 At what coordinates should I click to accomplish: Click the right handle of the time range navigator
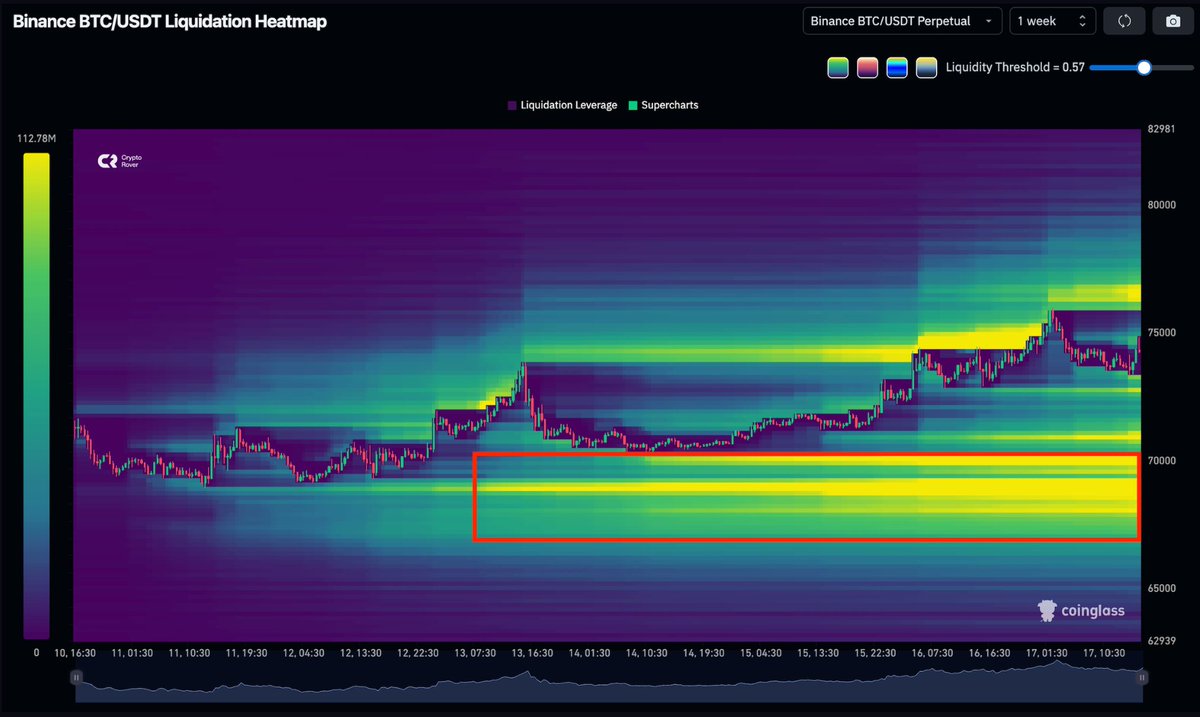1141,677
